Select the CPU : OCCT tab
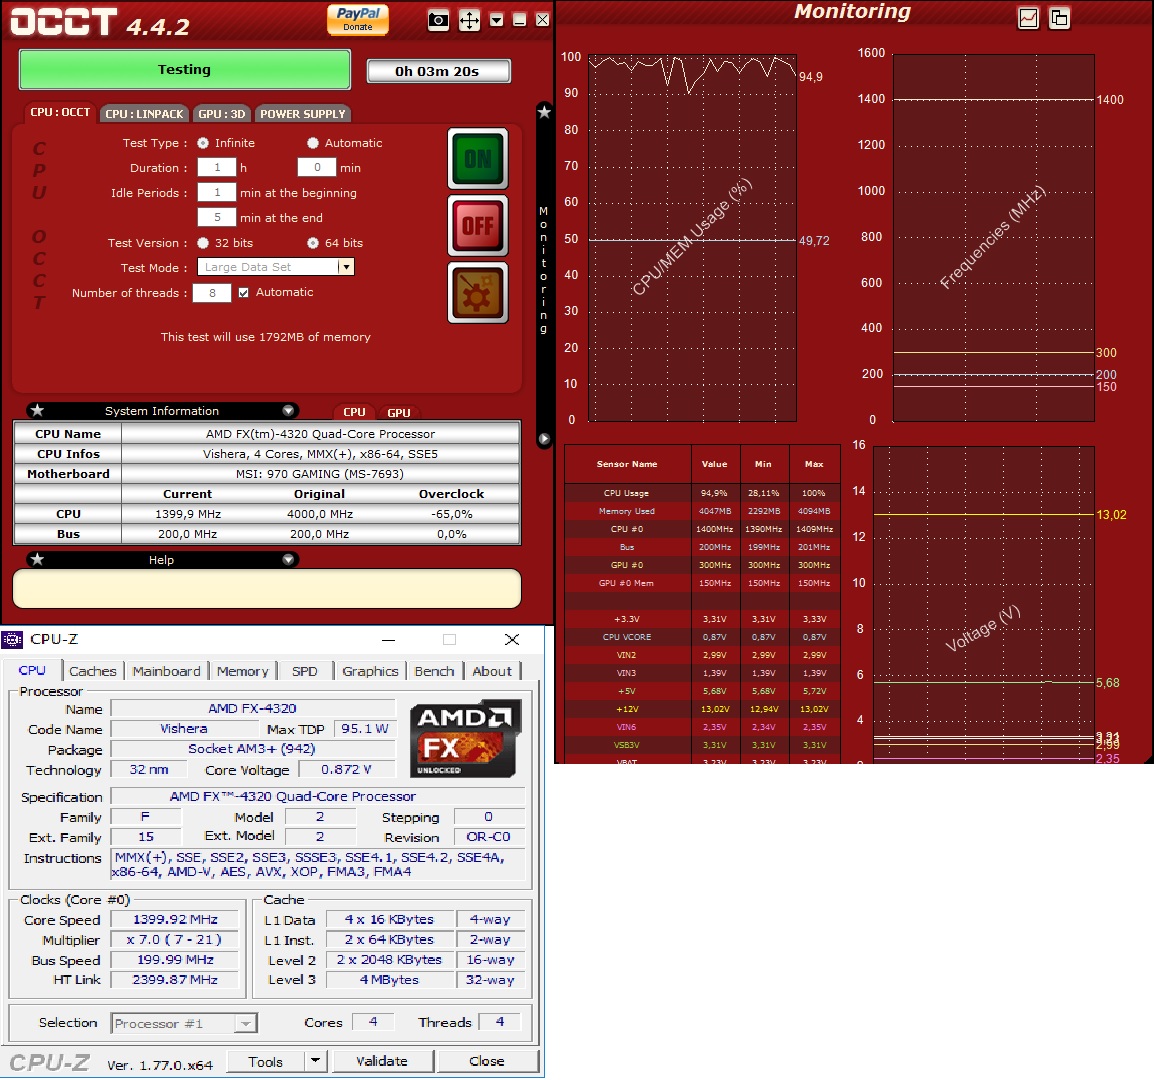The image size is (1156, 1080). tap(60, 113)
